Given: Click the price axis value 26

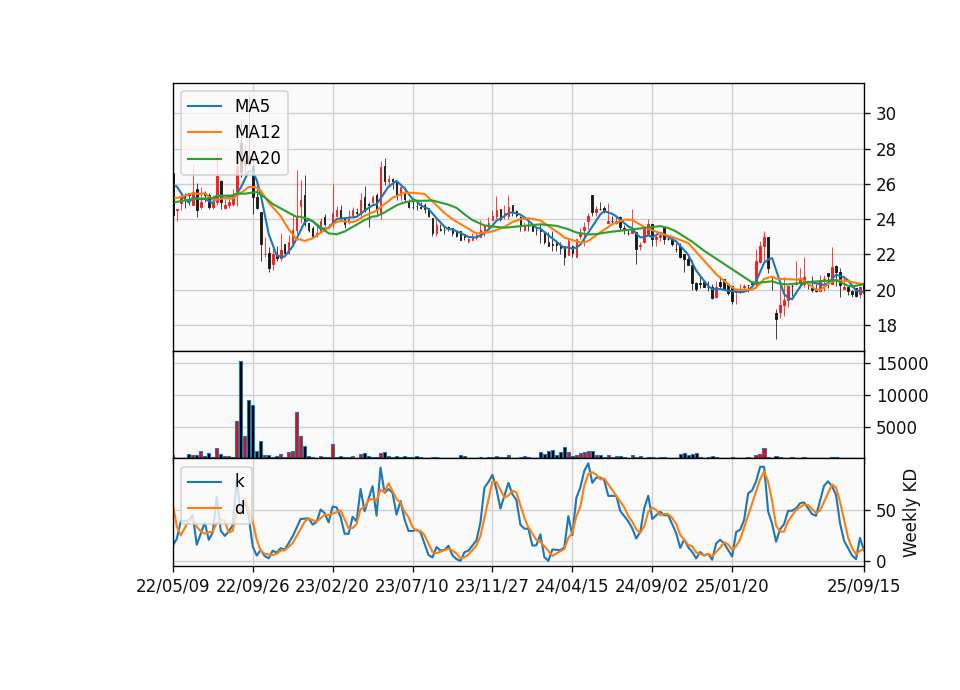Looking at the screenshot, I should click(x=886, y=184).
